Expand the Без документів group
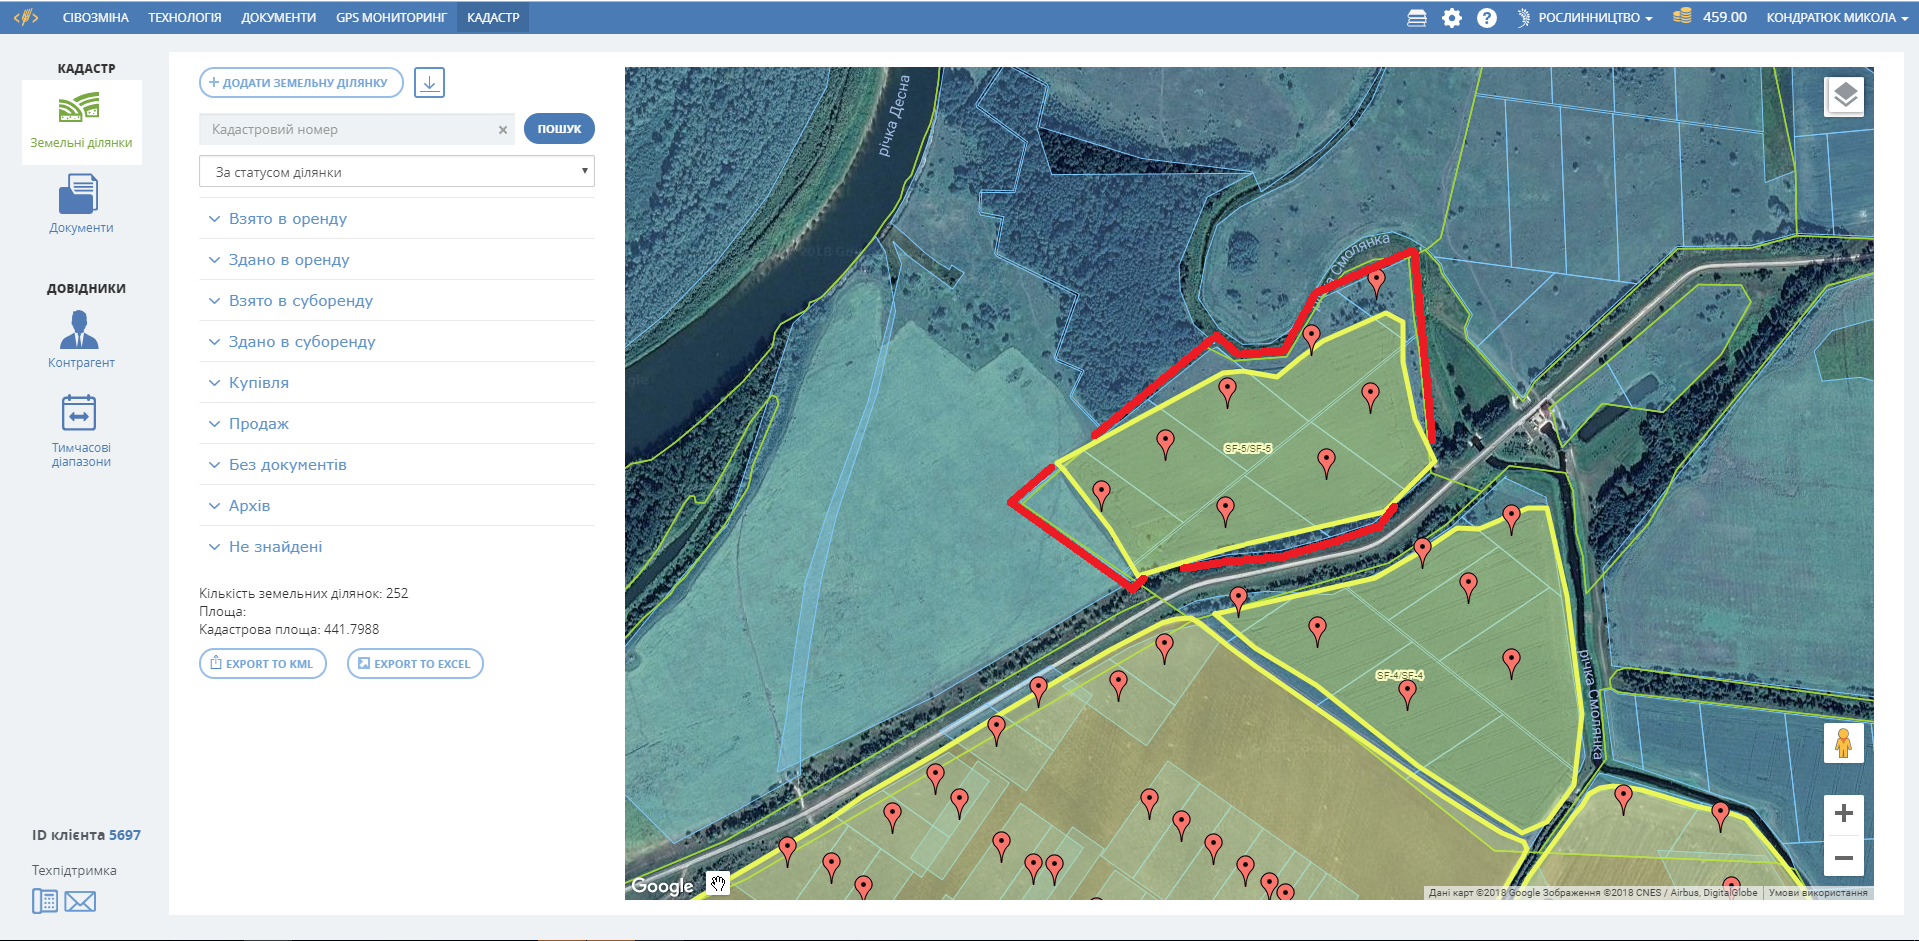1919x941 pixels. 287,465
